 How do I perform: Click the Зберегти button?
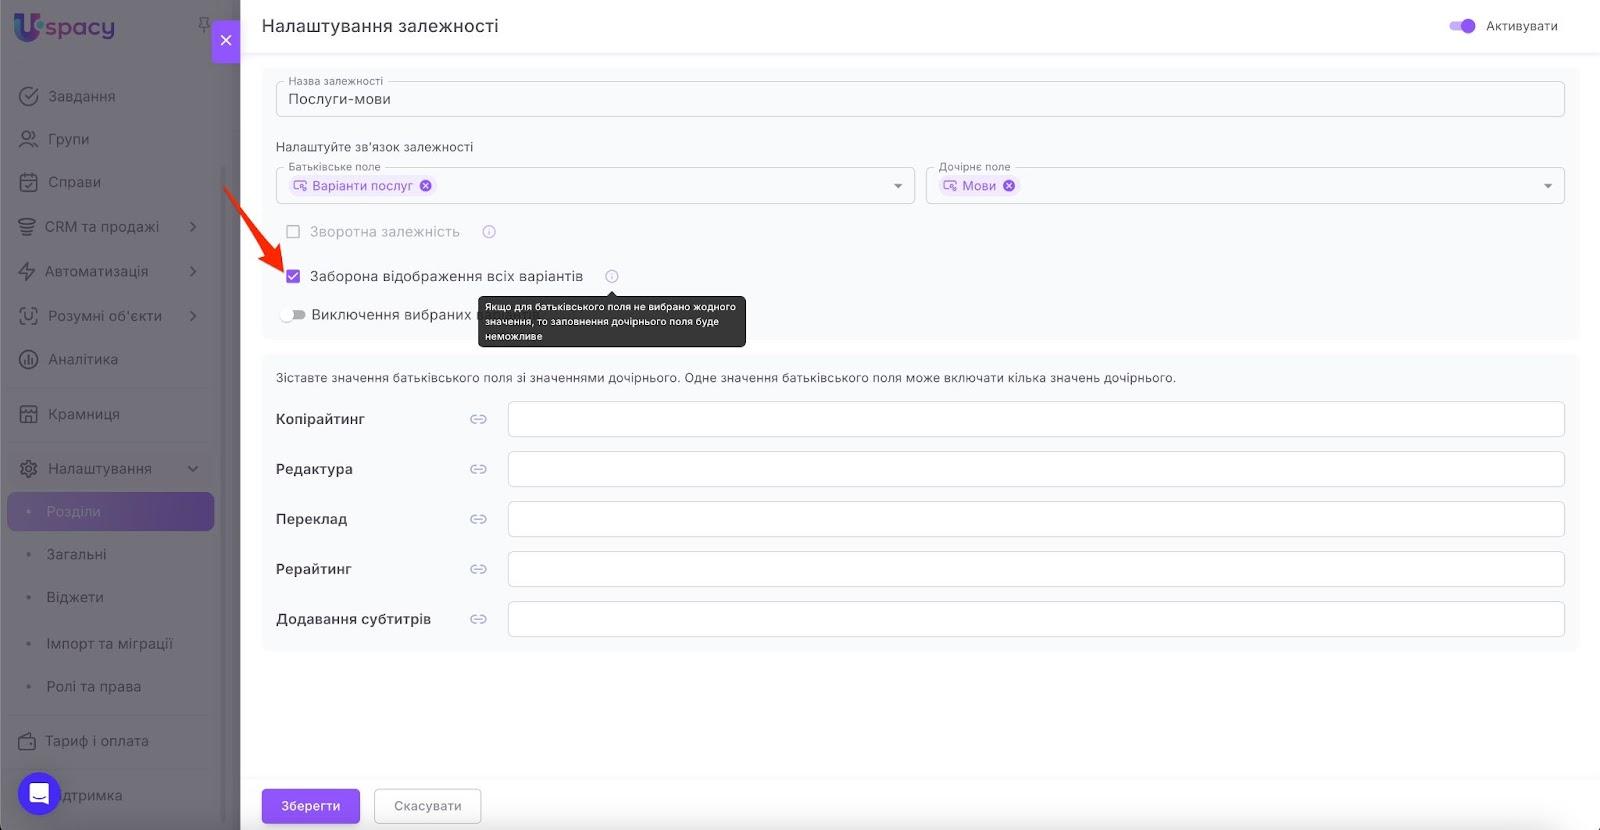click(x=311, y=806)
